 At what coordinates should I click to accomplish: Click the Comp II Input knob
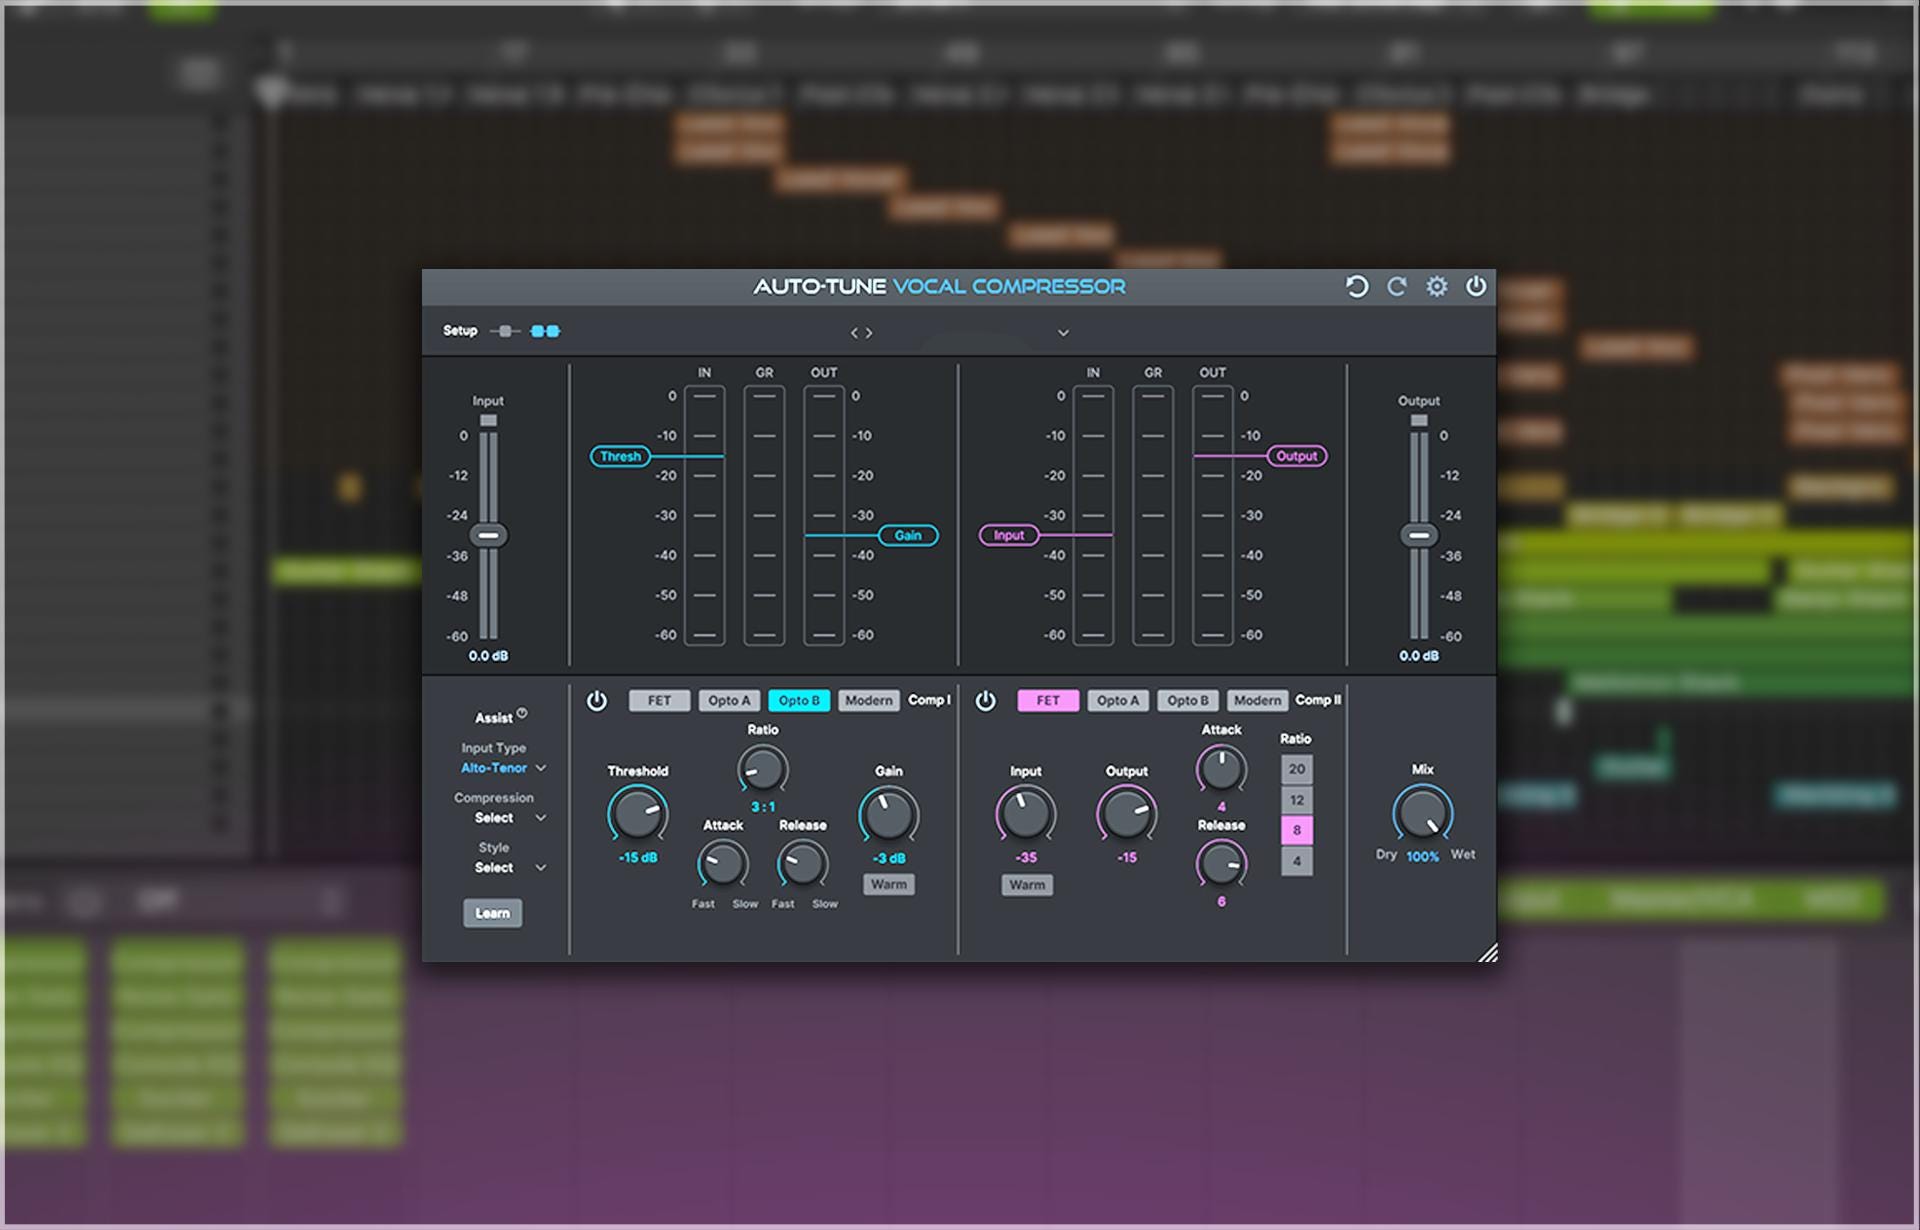(x=1026, y=814)
